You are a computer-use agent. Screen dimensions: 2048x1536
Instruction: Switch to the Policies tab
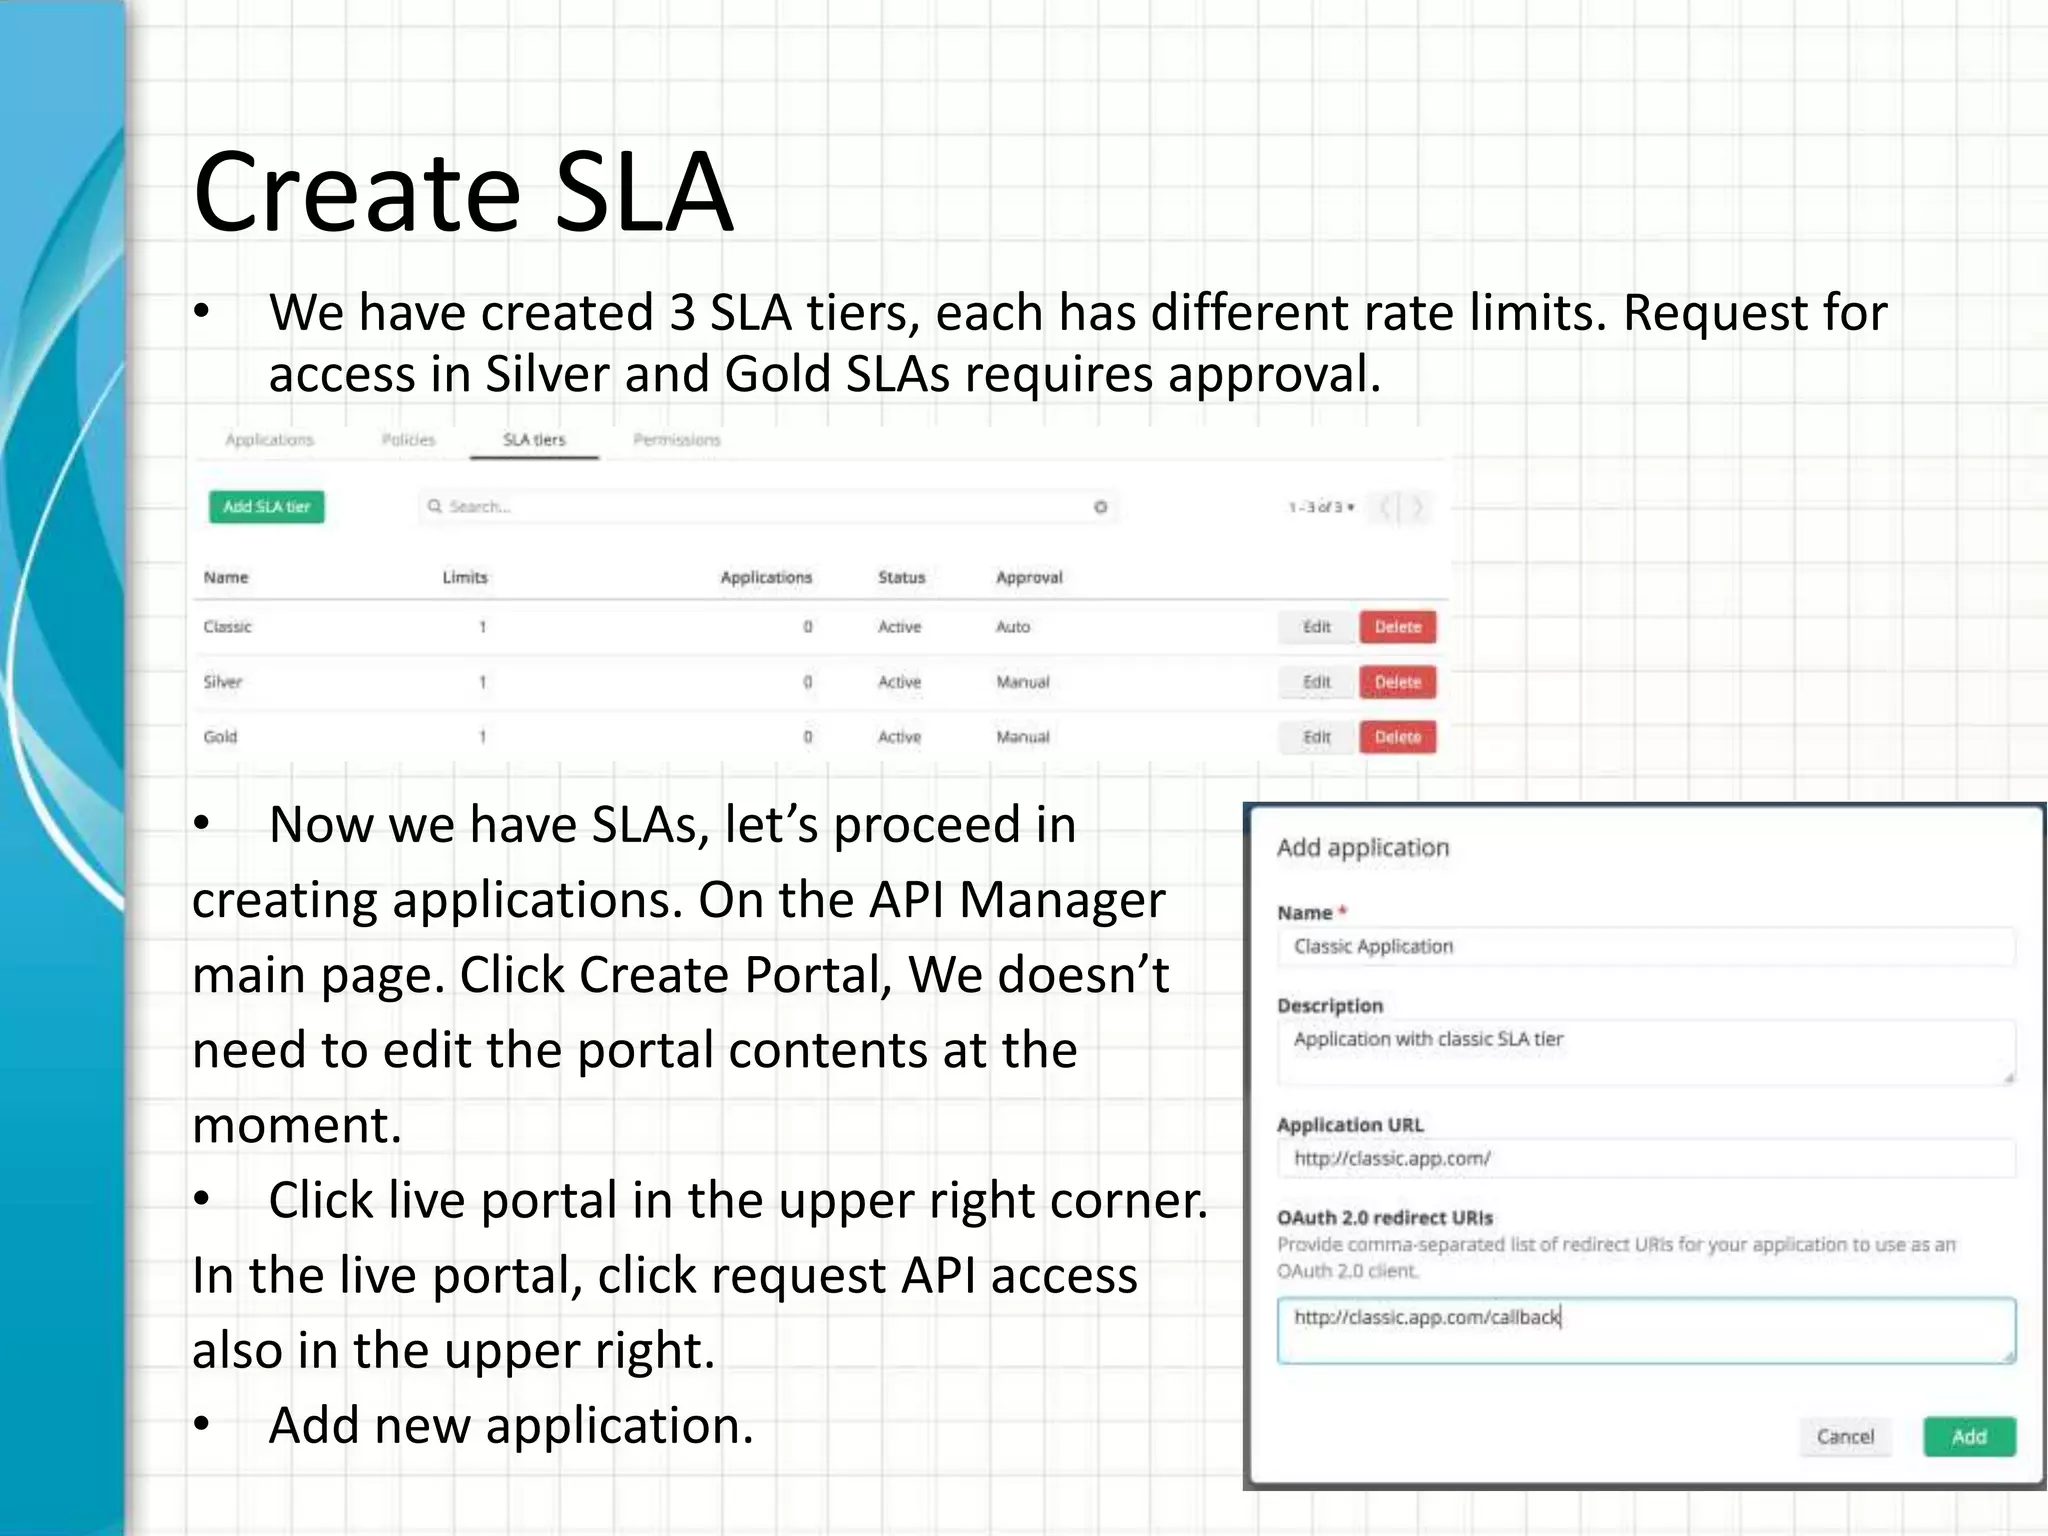408,439
